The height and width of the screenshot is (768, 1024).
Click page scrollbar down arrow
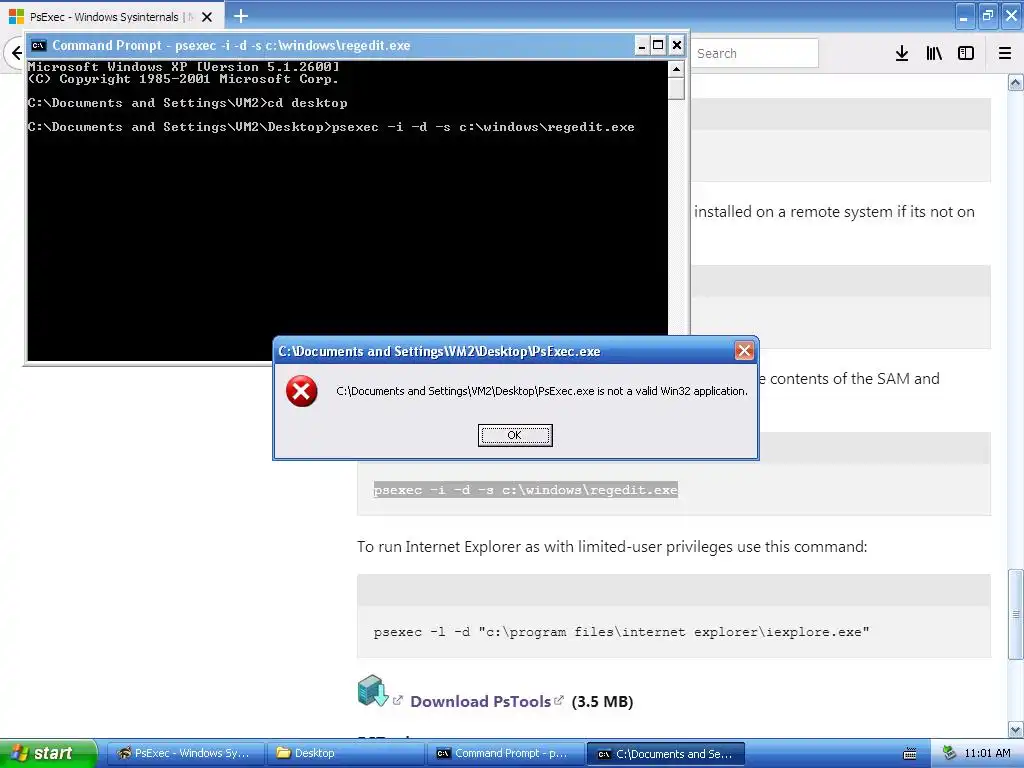(x=1016, y=729)
